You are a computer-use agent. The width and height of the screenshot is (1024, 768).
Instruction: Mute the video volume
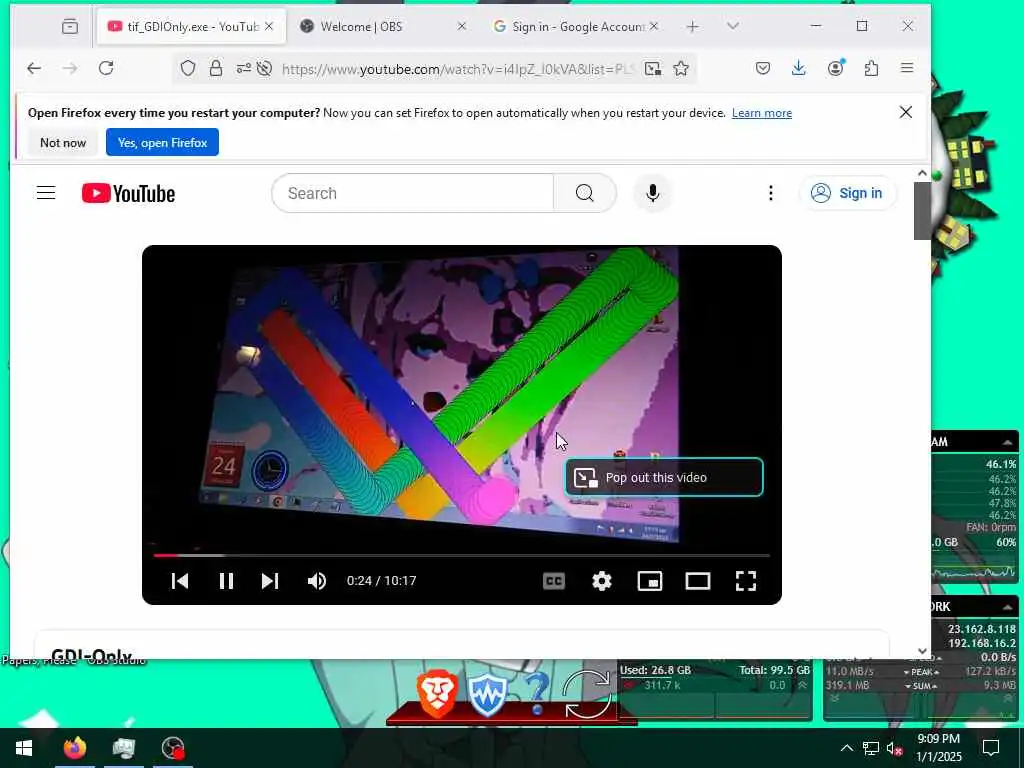[x=317, y=581]
